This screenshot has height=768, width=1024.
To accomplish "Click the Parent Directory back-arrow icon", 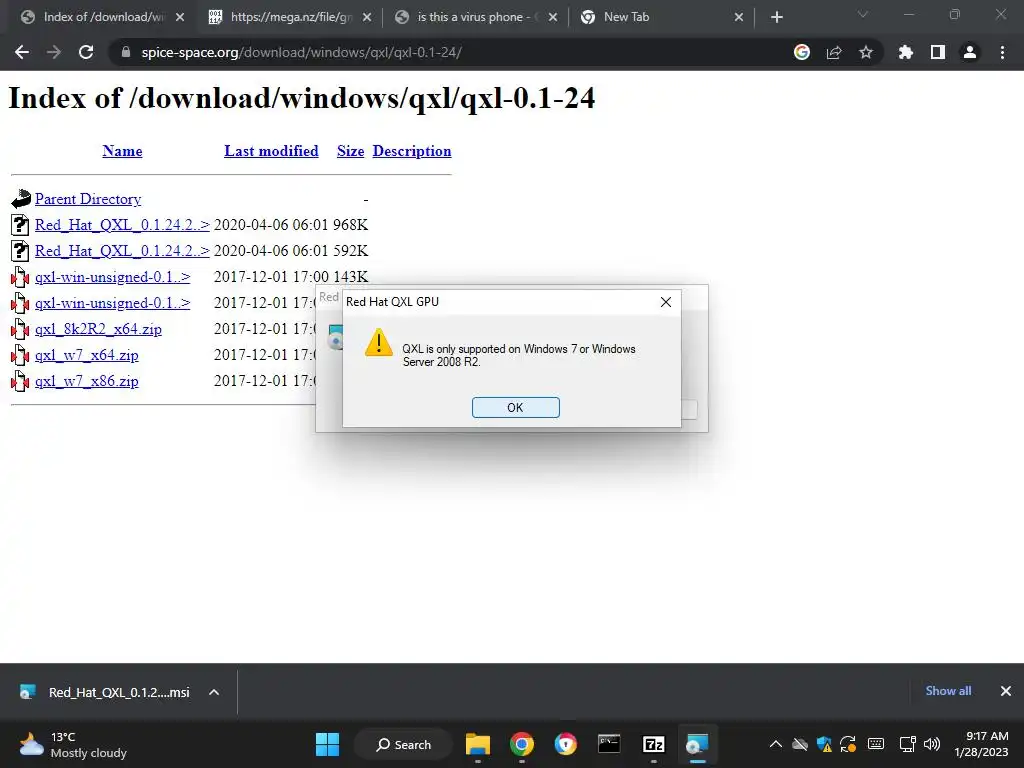I will [x=20, y=199].
